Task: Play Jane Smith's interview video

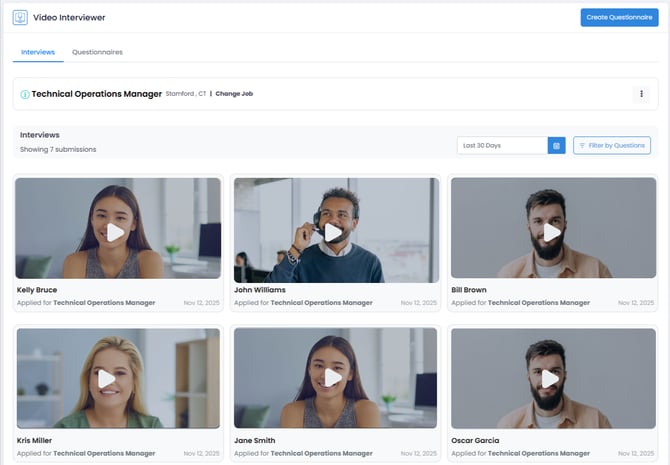Action: pyautogui.click(x=334, y=378)
